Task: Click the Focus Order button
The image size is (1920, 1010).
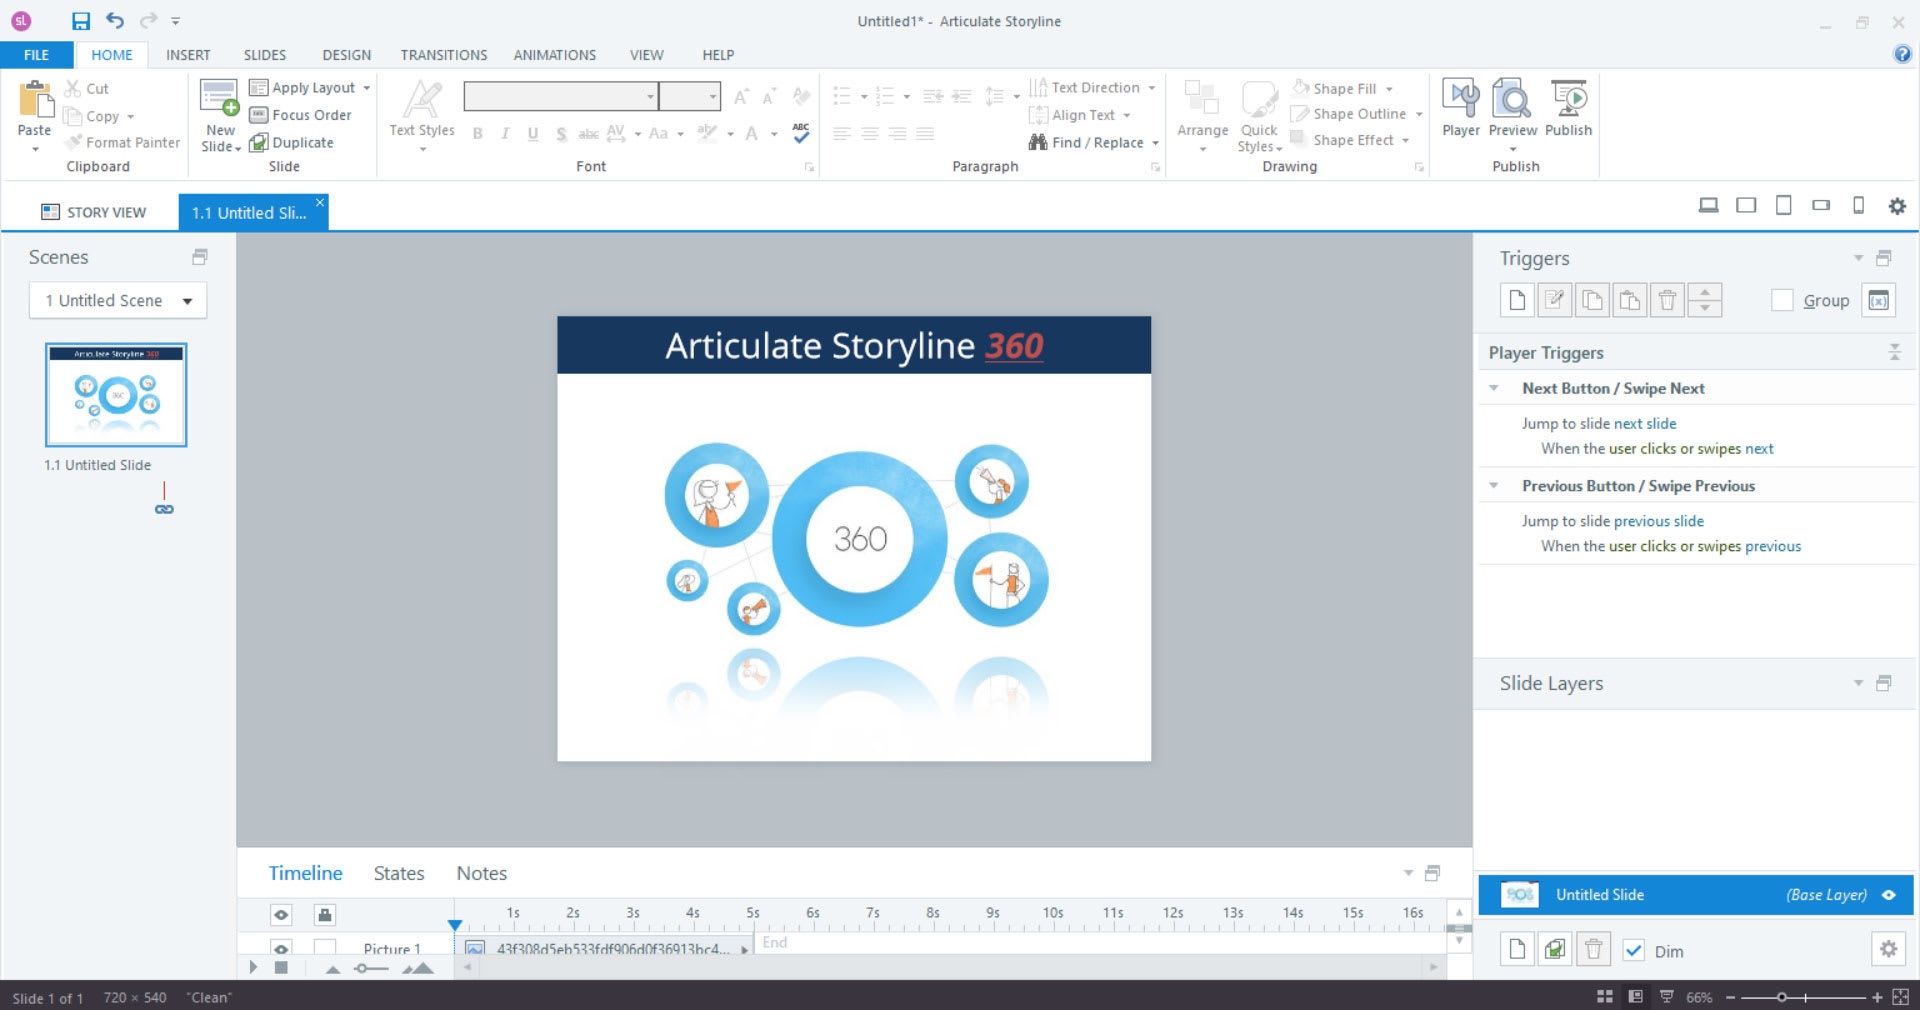Action: pyautogui.click(x=300, y=115)
